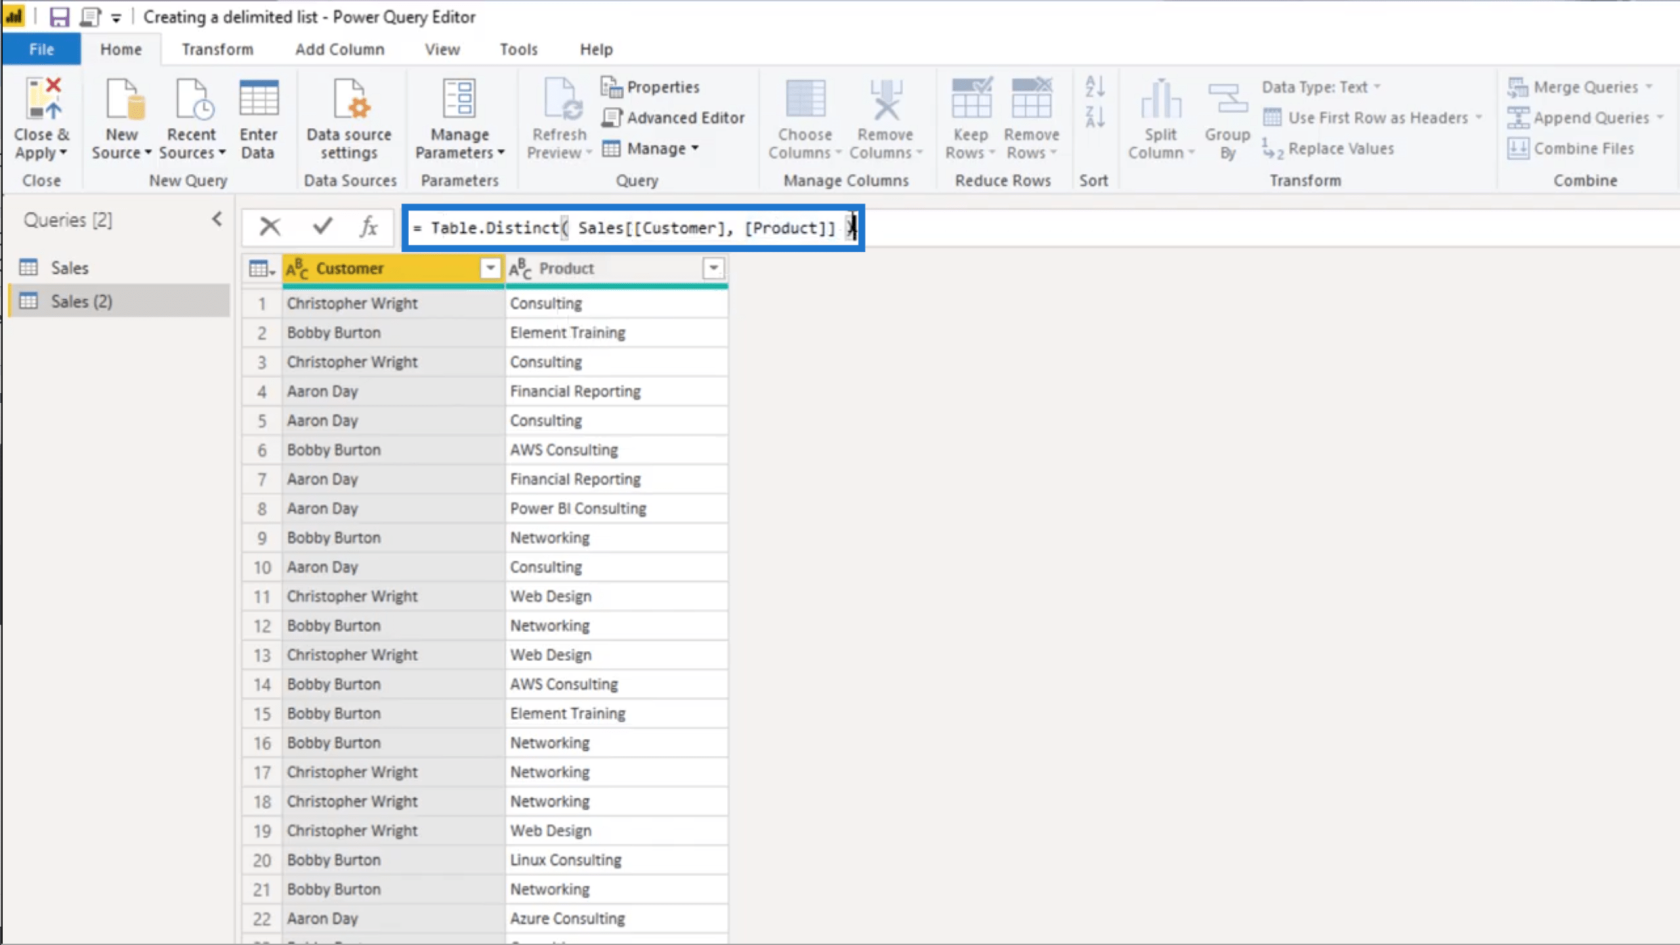Click the Remove Columns icon
1680x945 pixels.
click(x=885, y=100)
